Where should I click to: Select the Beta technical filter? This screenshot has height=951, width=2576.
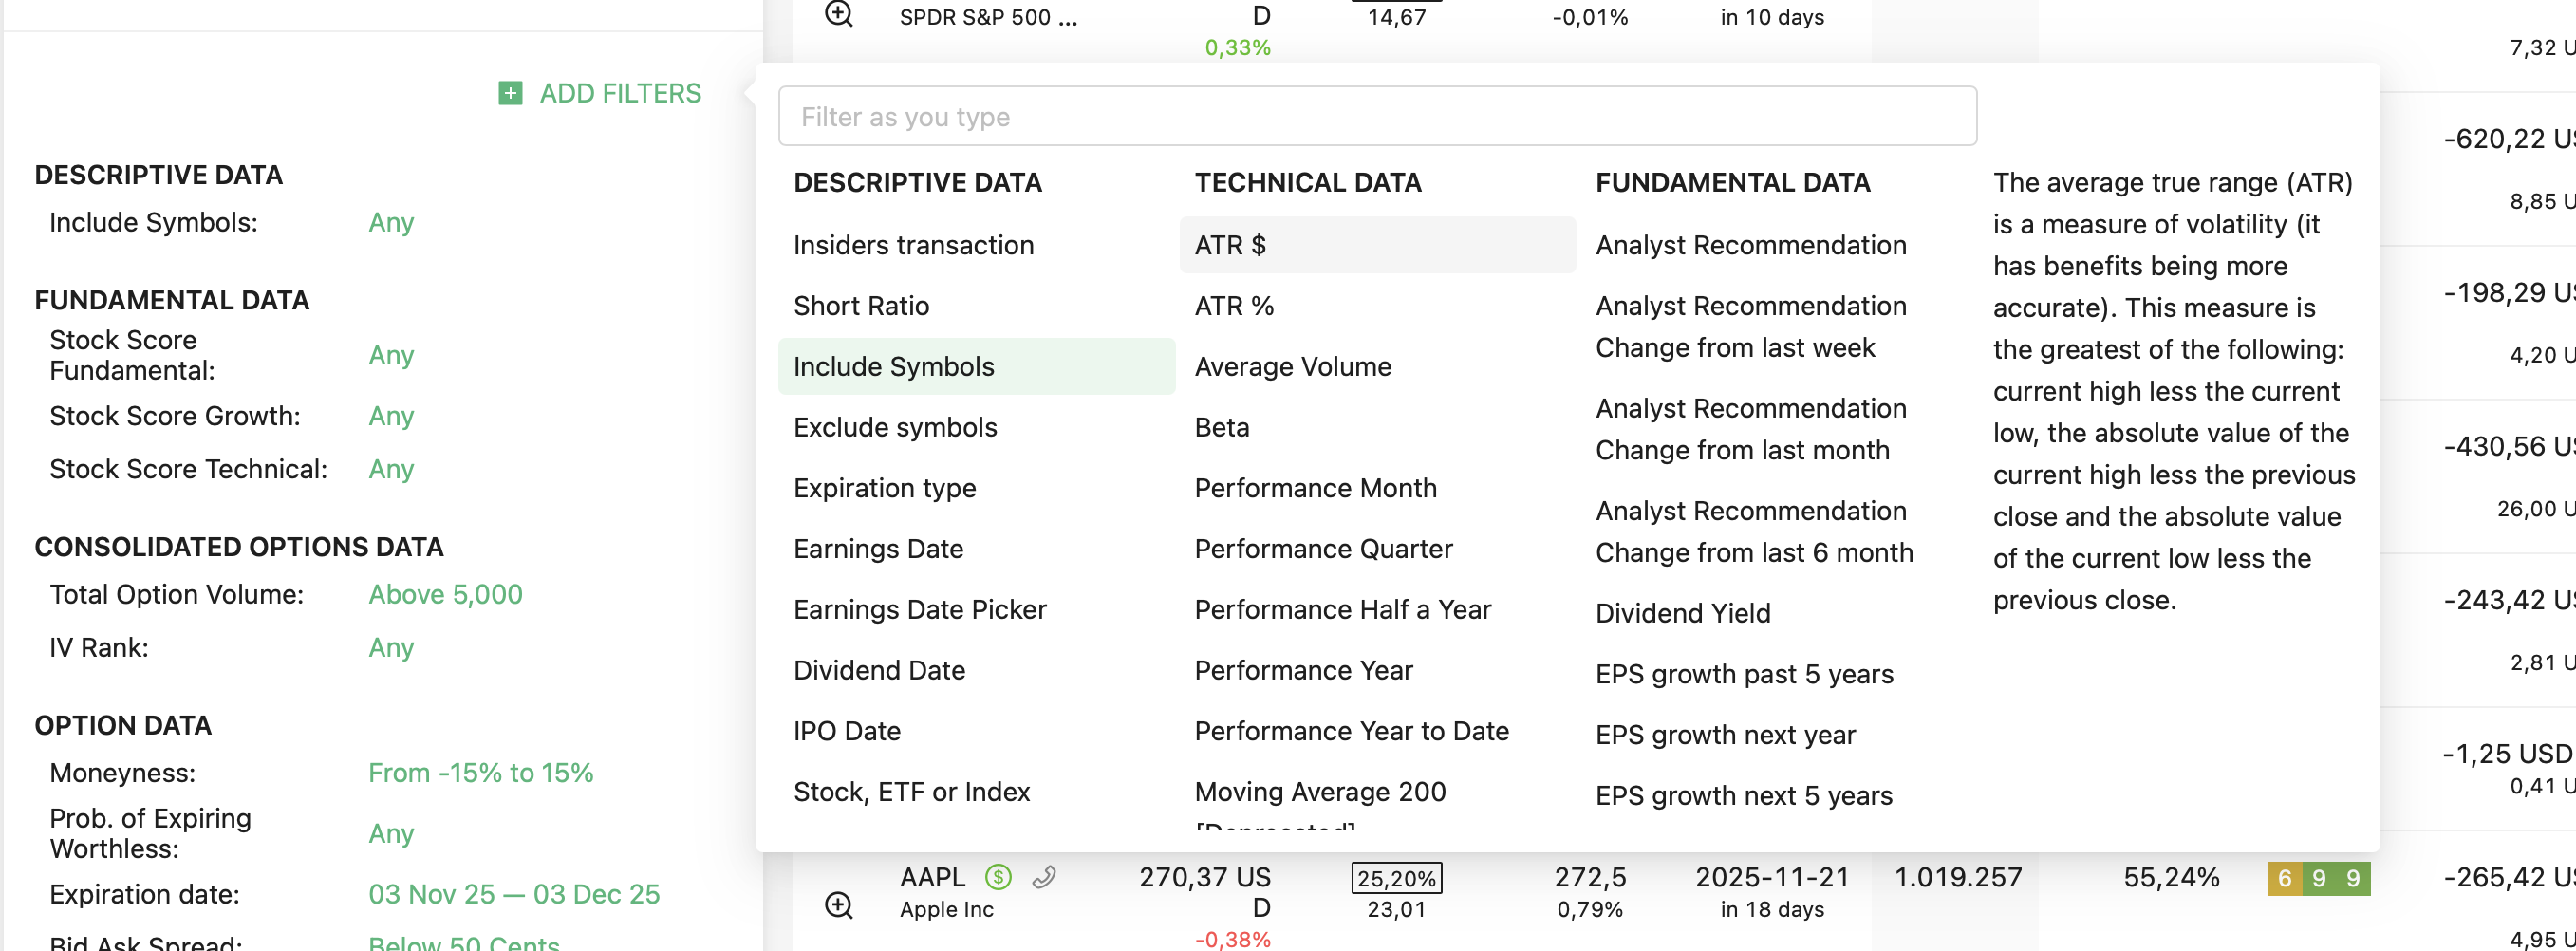(1221, 428)
